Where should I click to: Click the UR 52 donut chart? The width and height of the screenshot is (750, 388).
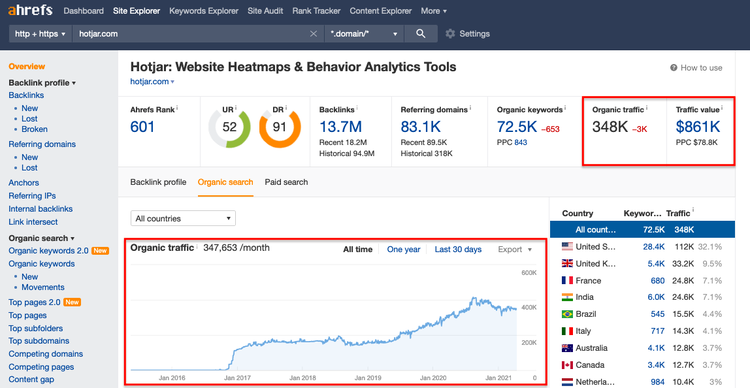(230, 128)
